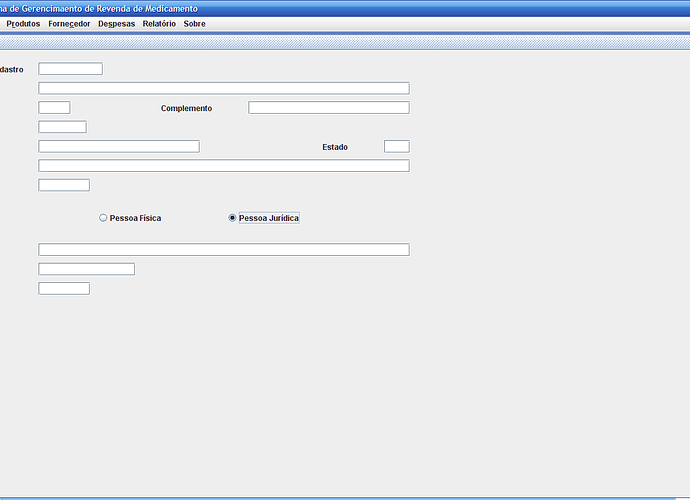Open the Produtos menu

coord(23,24)
